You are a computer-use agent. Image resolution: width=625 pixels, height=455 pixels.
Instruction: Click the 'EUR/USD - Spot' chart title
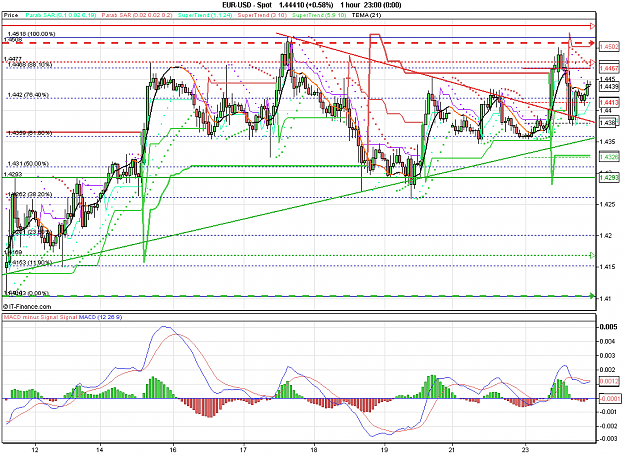click(247, 5)
